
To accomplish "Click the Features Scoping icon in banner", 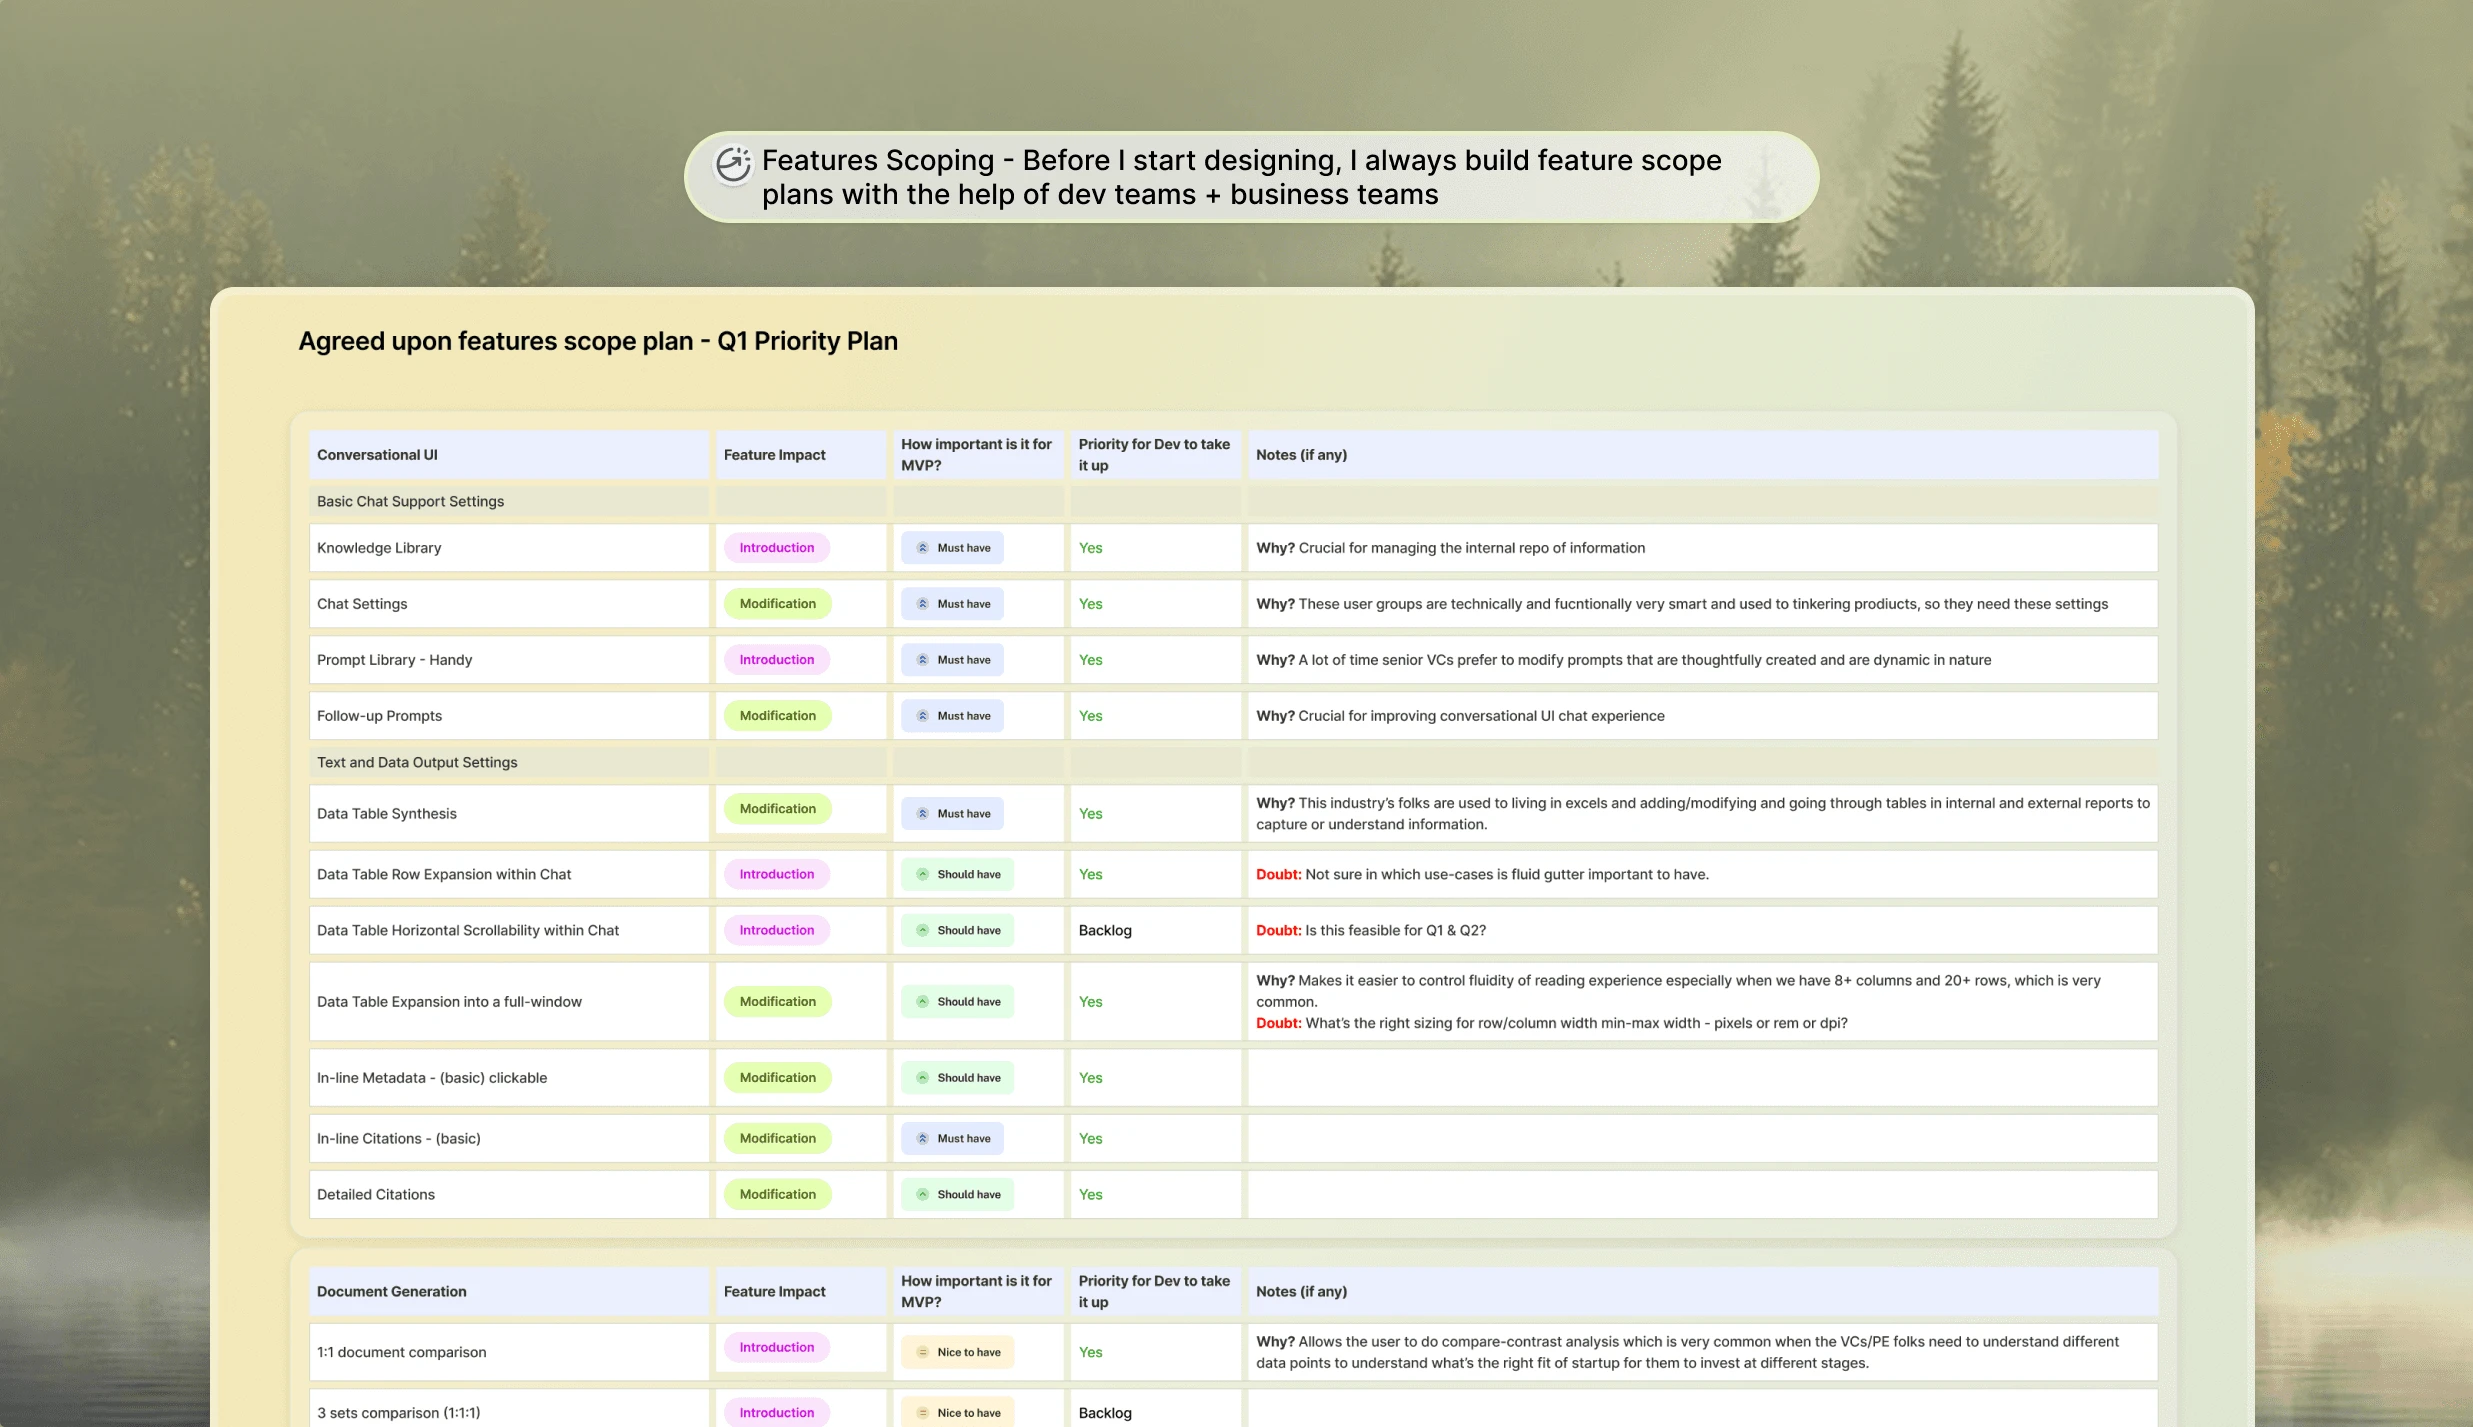I will click(733, 165).
